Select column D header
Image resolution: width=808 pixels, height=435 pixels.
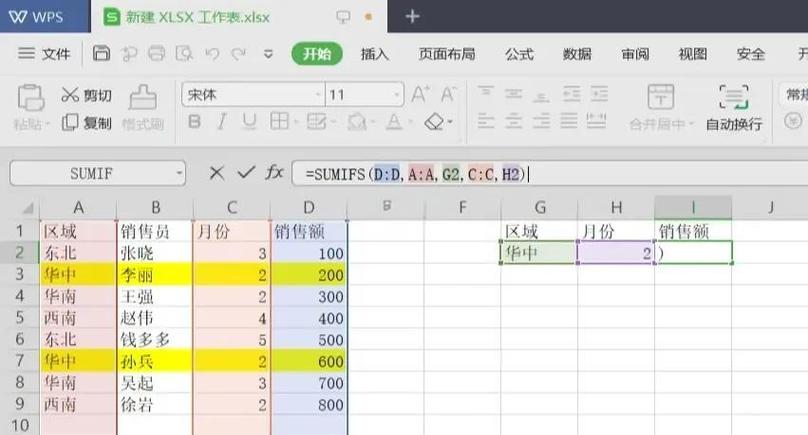[x=309, y=207]
